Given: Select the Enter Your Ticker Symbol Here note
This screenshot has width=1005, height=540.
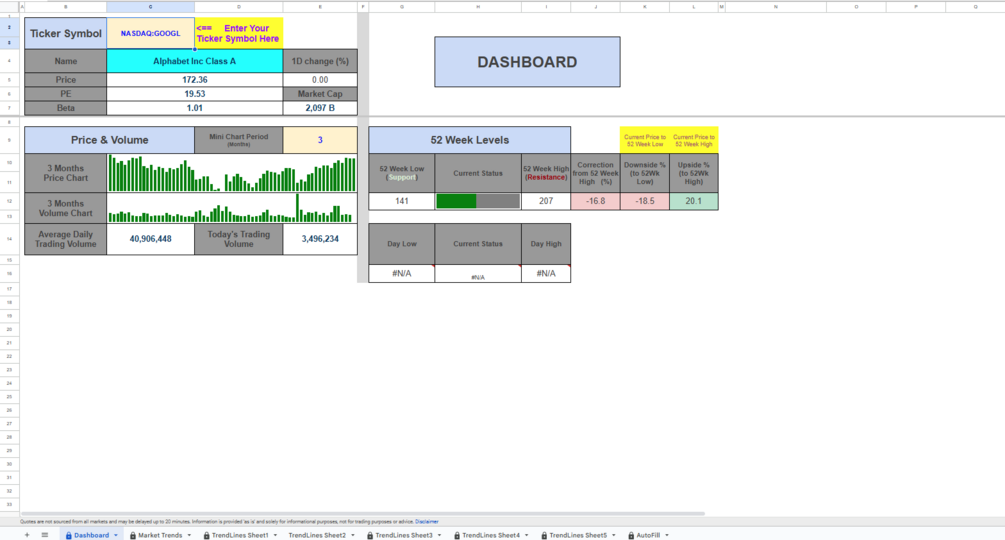Looking at the screenshot, I should [x=238, y=33].
